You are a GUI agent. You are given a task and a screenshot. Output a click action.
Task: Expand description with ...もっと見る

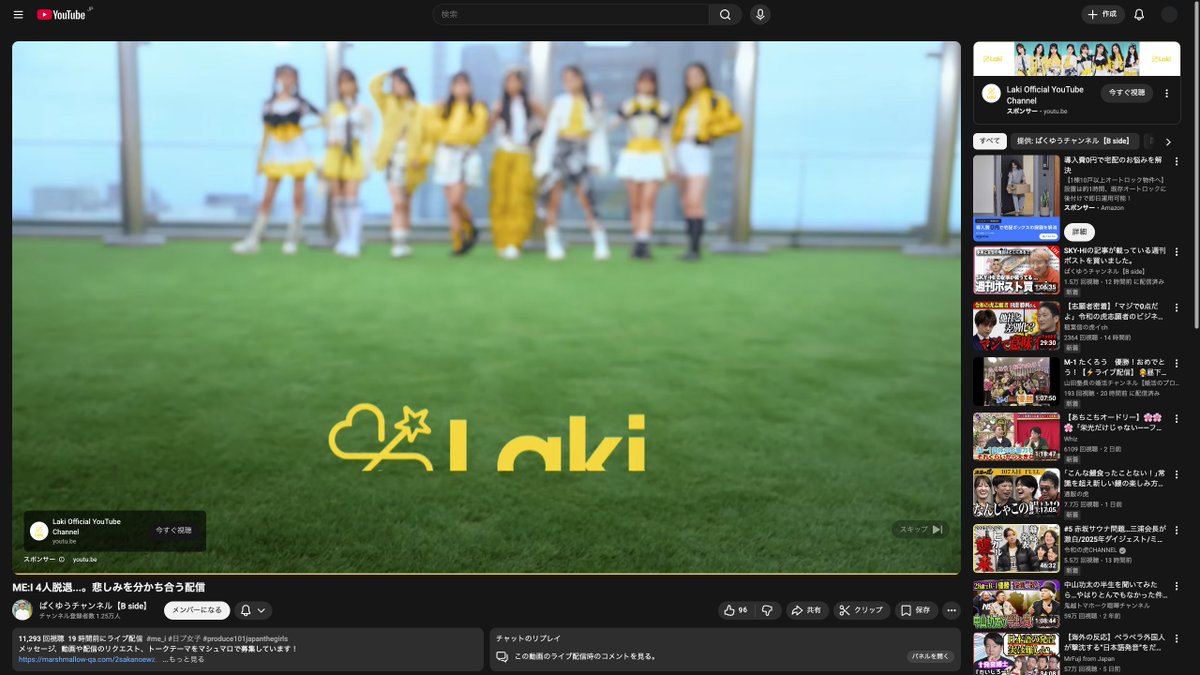click(184, 660)
